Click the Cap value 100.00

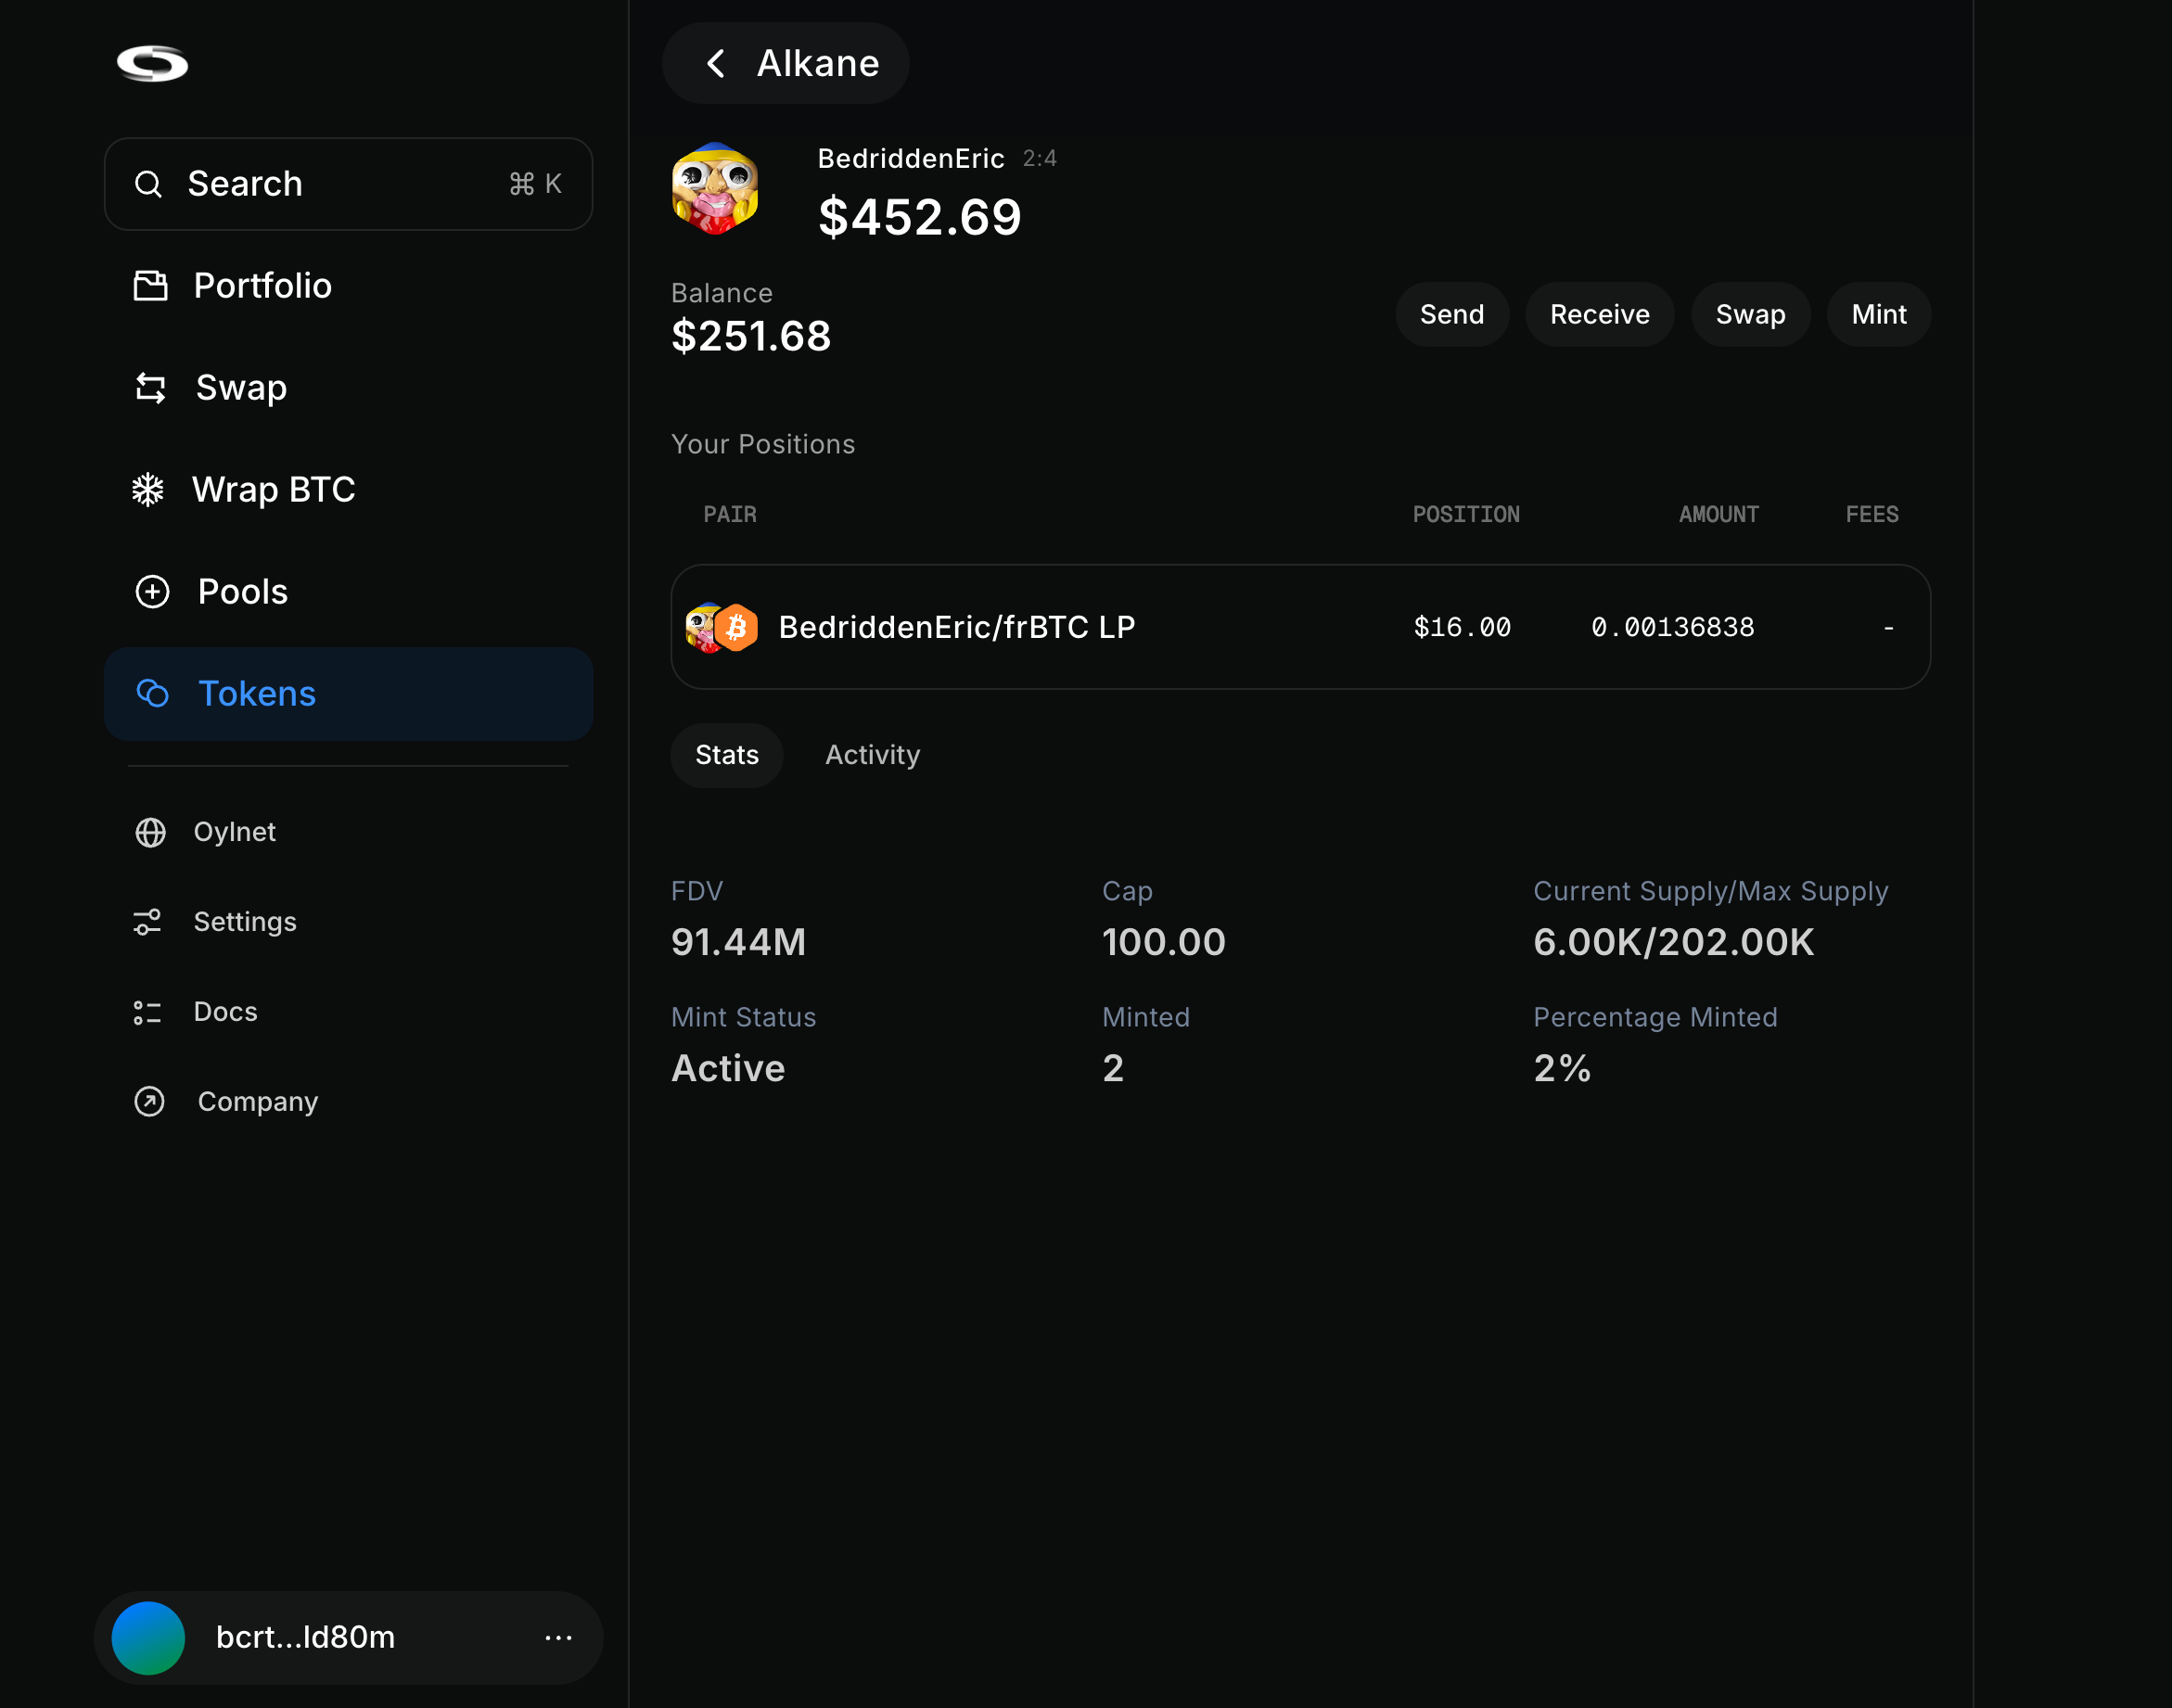coord(1164,942)
